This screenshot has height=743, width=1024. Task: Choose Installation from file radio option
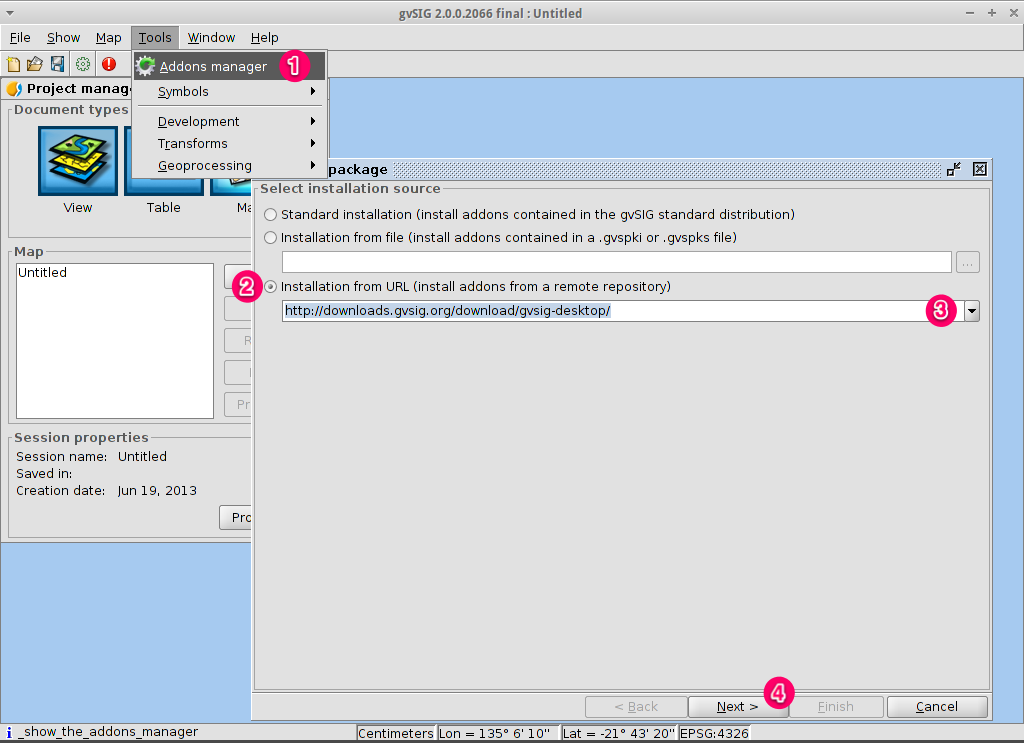click(x=270, y=238)
